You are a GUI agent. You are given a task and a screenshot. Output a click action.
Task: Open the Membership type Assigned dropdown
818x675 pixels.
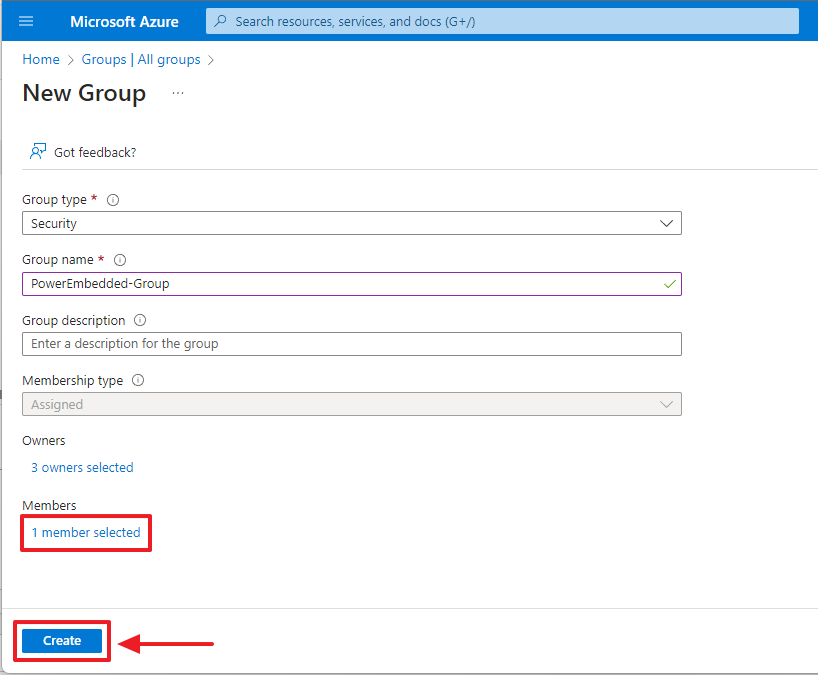350,405
